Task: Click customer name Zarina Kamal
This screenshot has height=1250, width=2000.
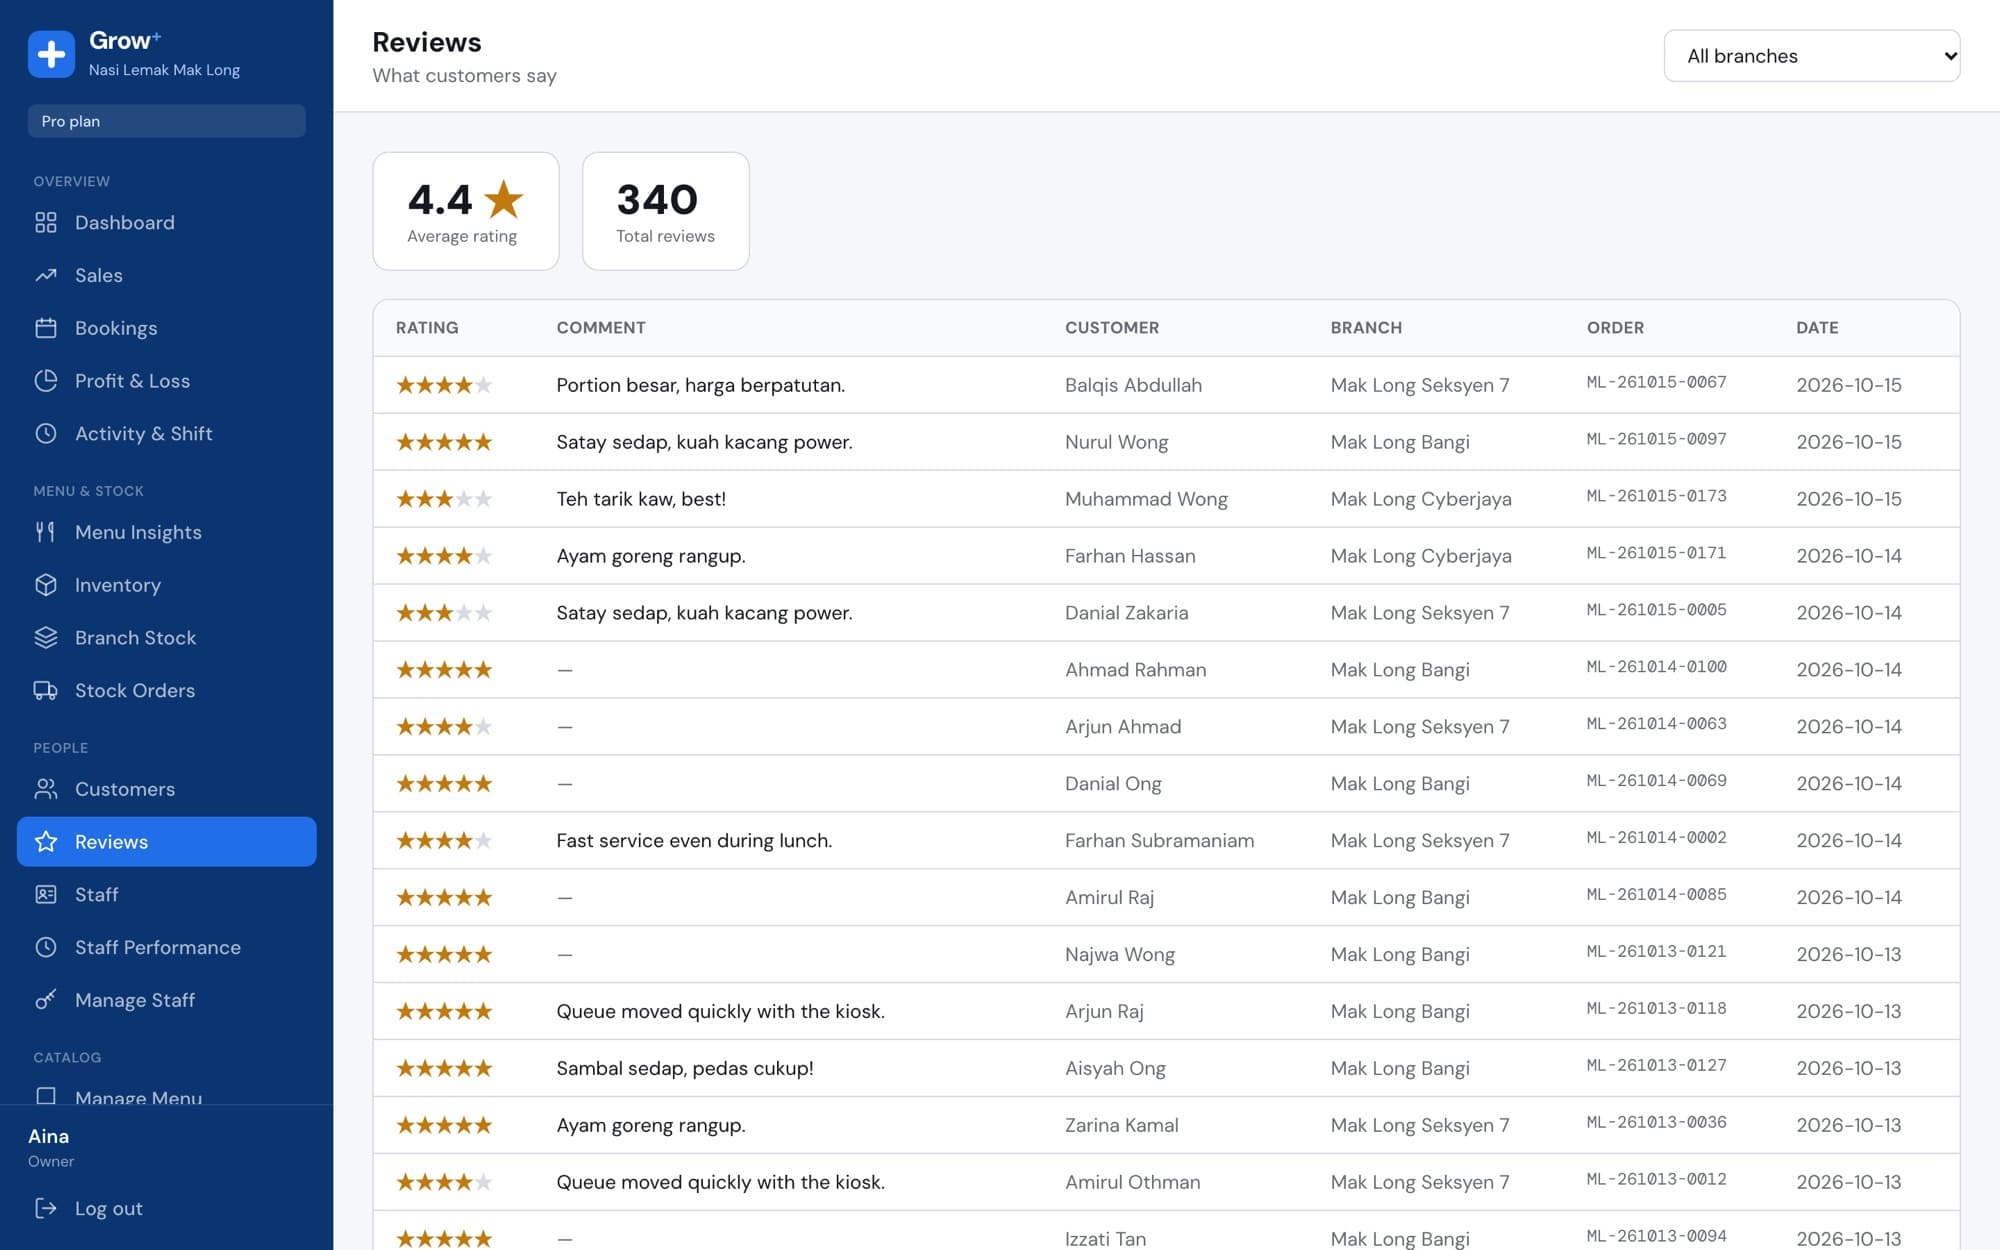Action: (1122, 1125)
